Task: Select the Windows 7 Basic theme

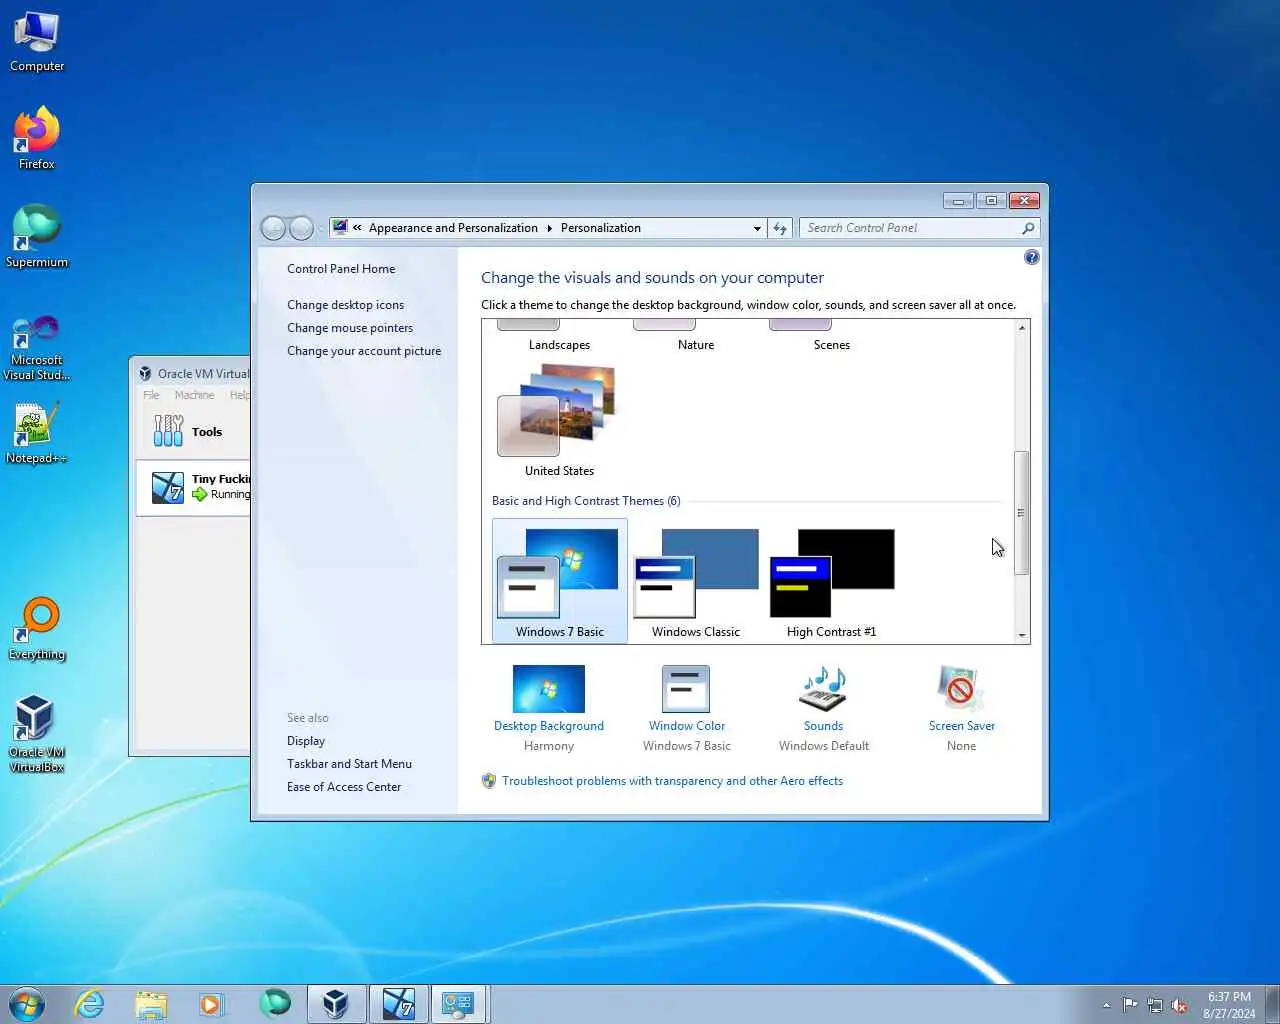Action: pyautogui.click(x=559, y=582)
